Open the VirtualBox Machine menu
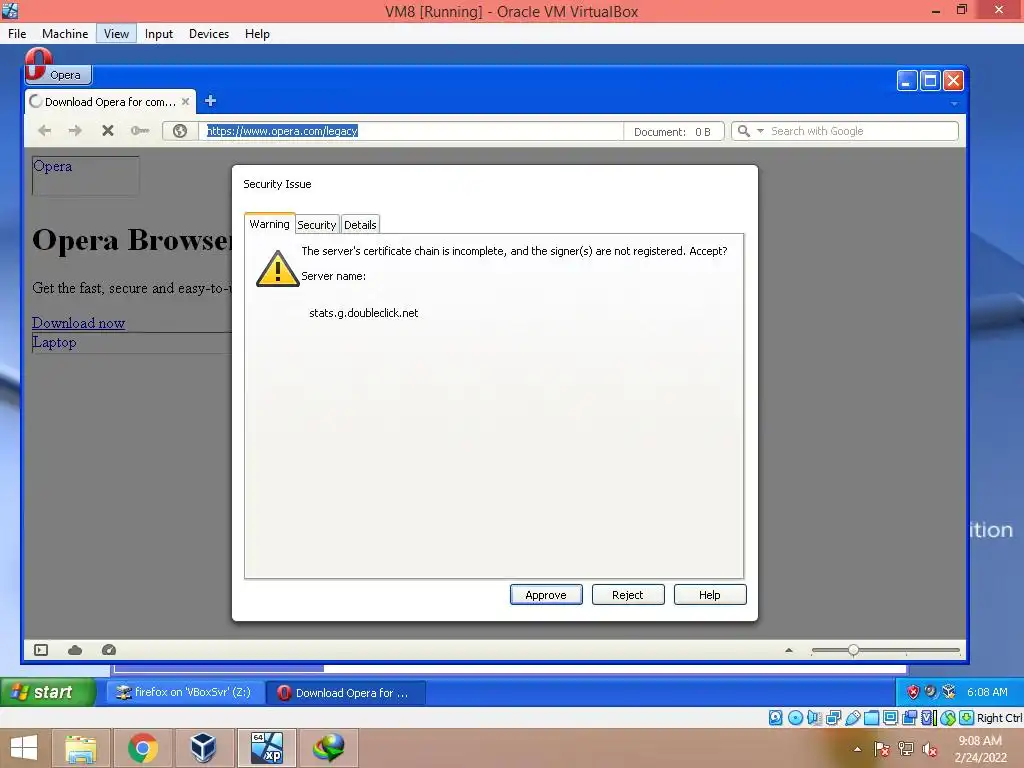This screenshot has height=768, width=1024. point(65,34)
